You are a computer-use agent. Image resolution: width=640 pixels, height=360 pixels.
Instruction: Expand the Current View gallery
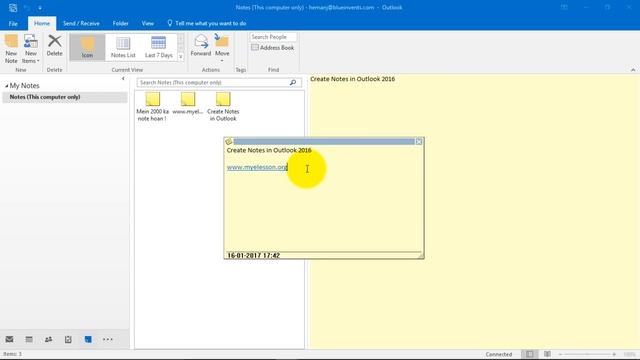181,57
